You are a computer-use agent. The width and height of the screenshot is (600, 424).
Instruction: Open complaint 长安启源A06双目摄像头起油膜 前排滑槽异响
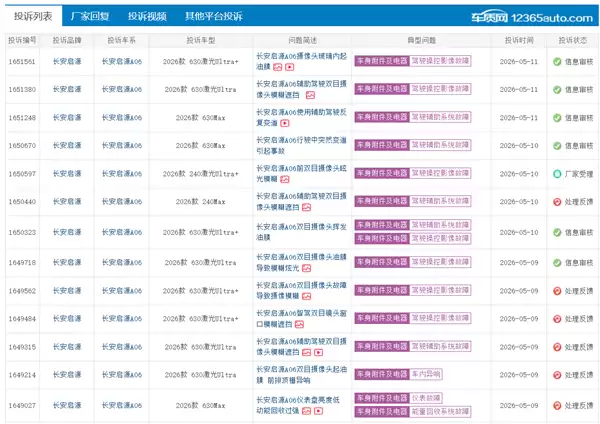(301, 375)
